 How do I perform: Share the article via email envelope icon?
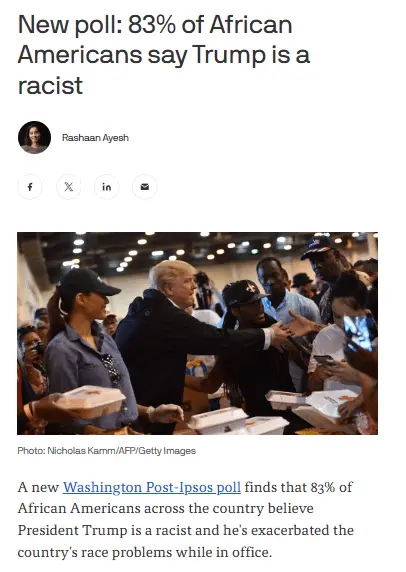click(145, 187)
